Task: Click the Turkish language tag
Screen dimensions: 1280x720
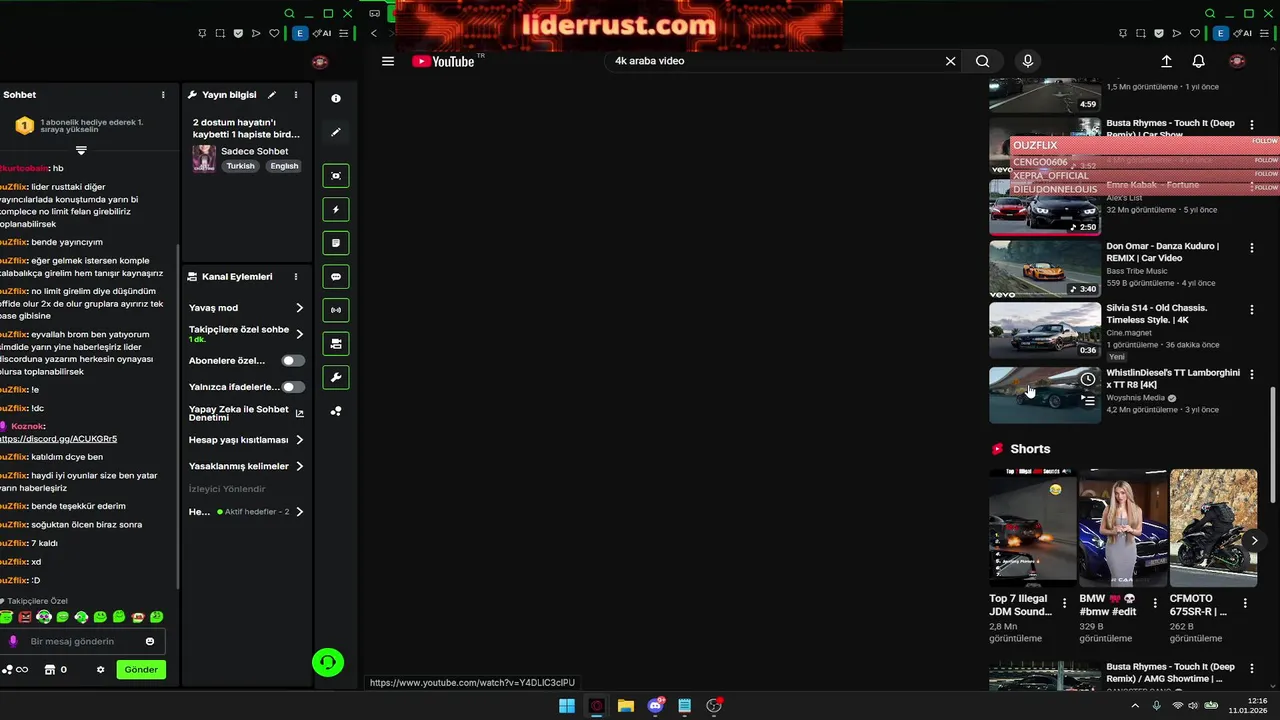Action: coord(240,166)
